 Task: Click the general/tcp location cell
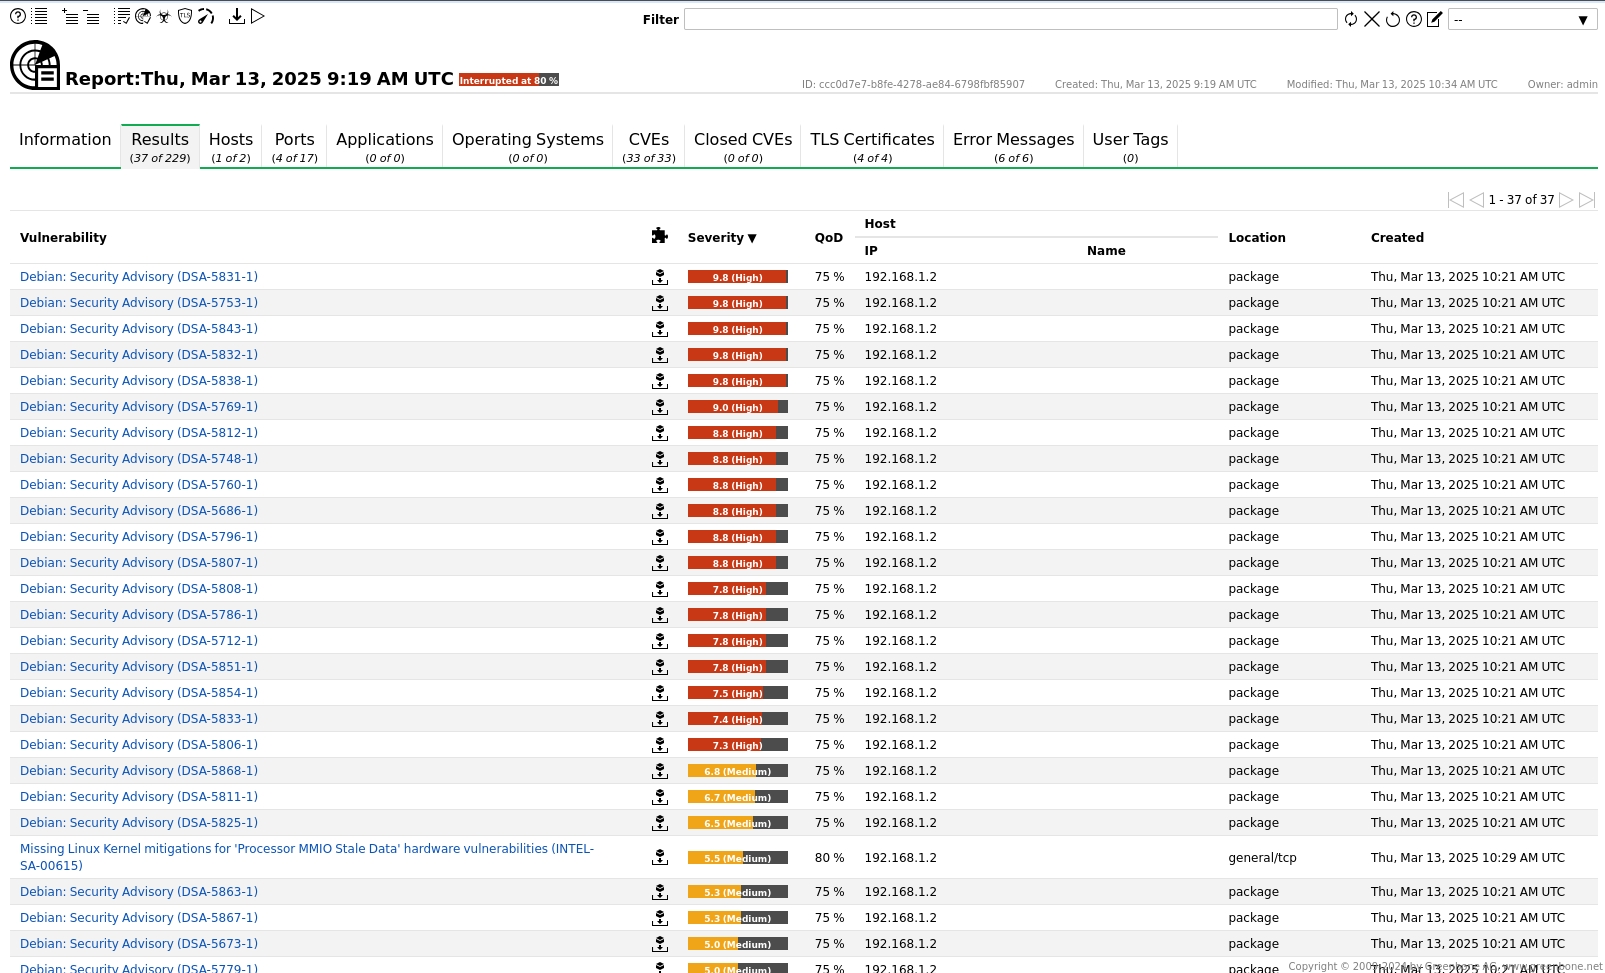[x=1262, y=858]
